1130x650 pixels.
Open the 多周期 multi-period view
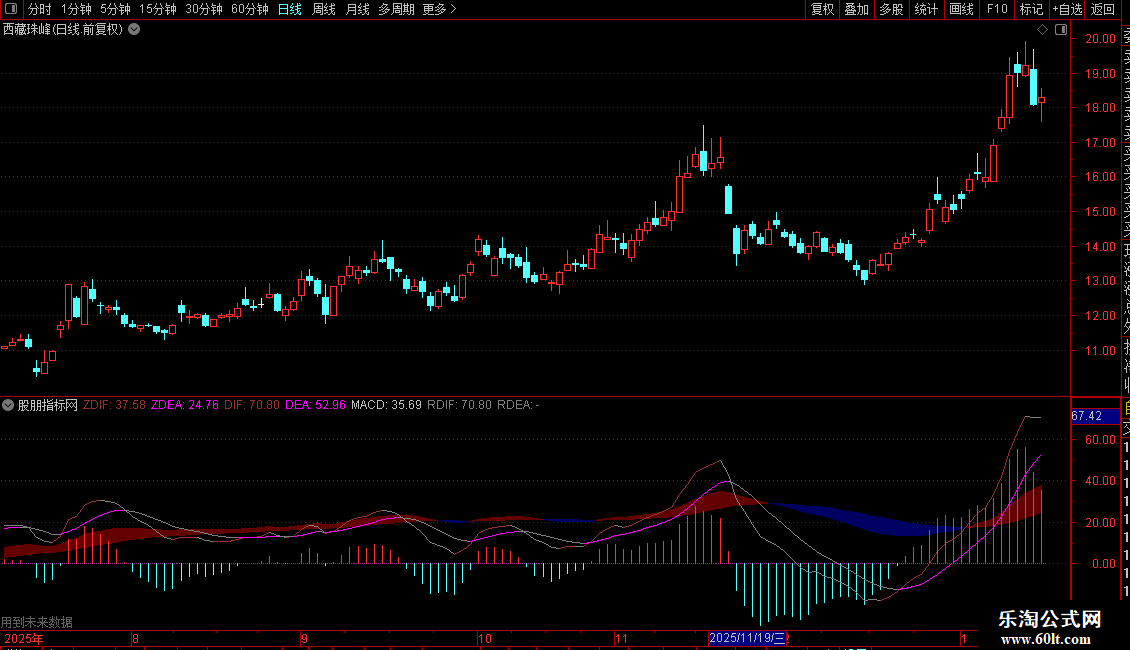[396, 9]
